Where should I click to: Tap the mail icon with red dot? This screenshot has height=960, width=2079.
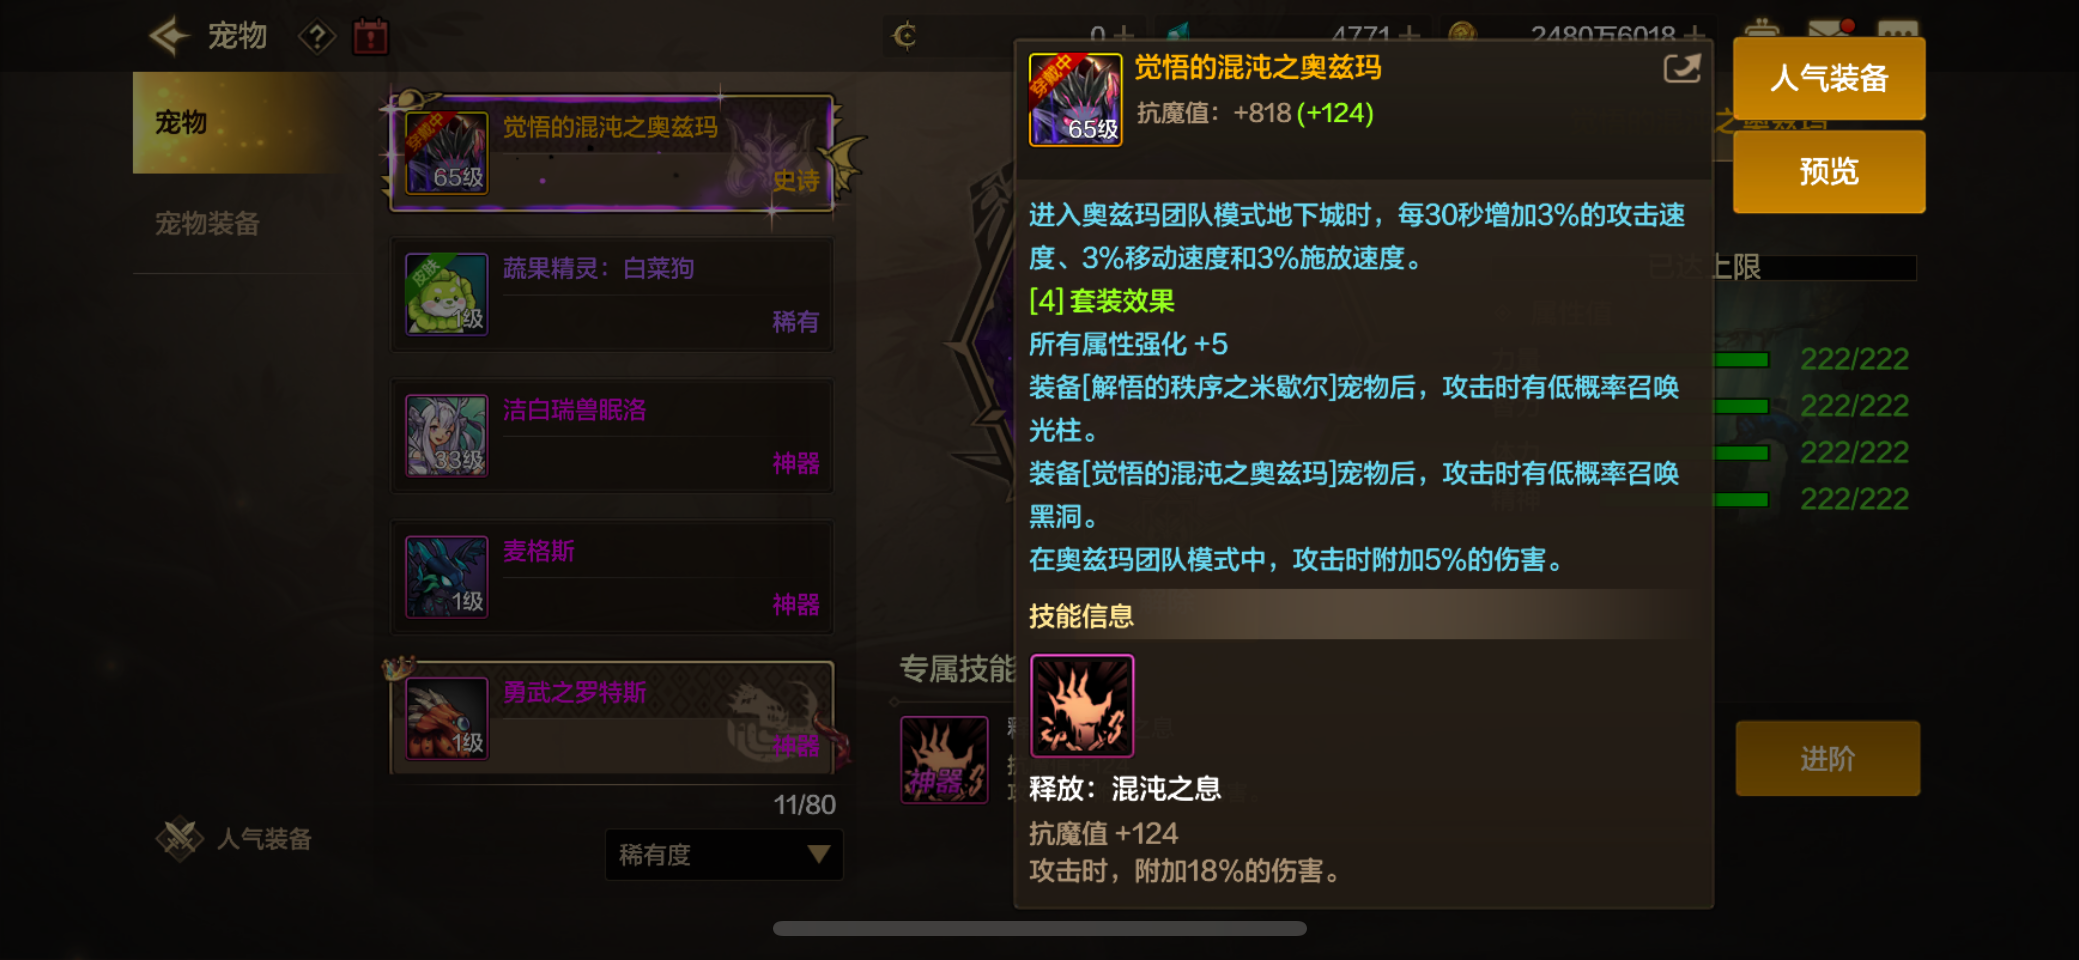click(x=1830, y=30)
